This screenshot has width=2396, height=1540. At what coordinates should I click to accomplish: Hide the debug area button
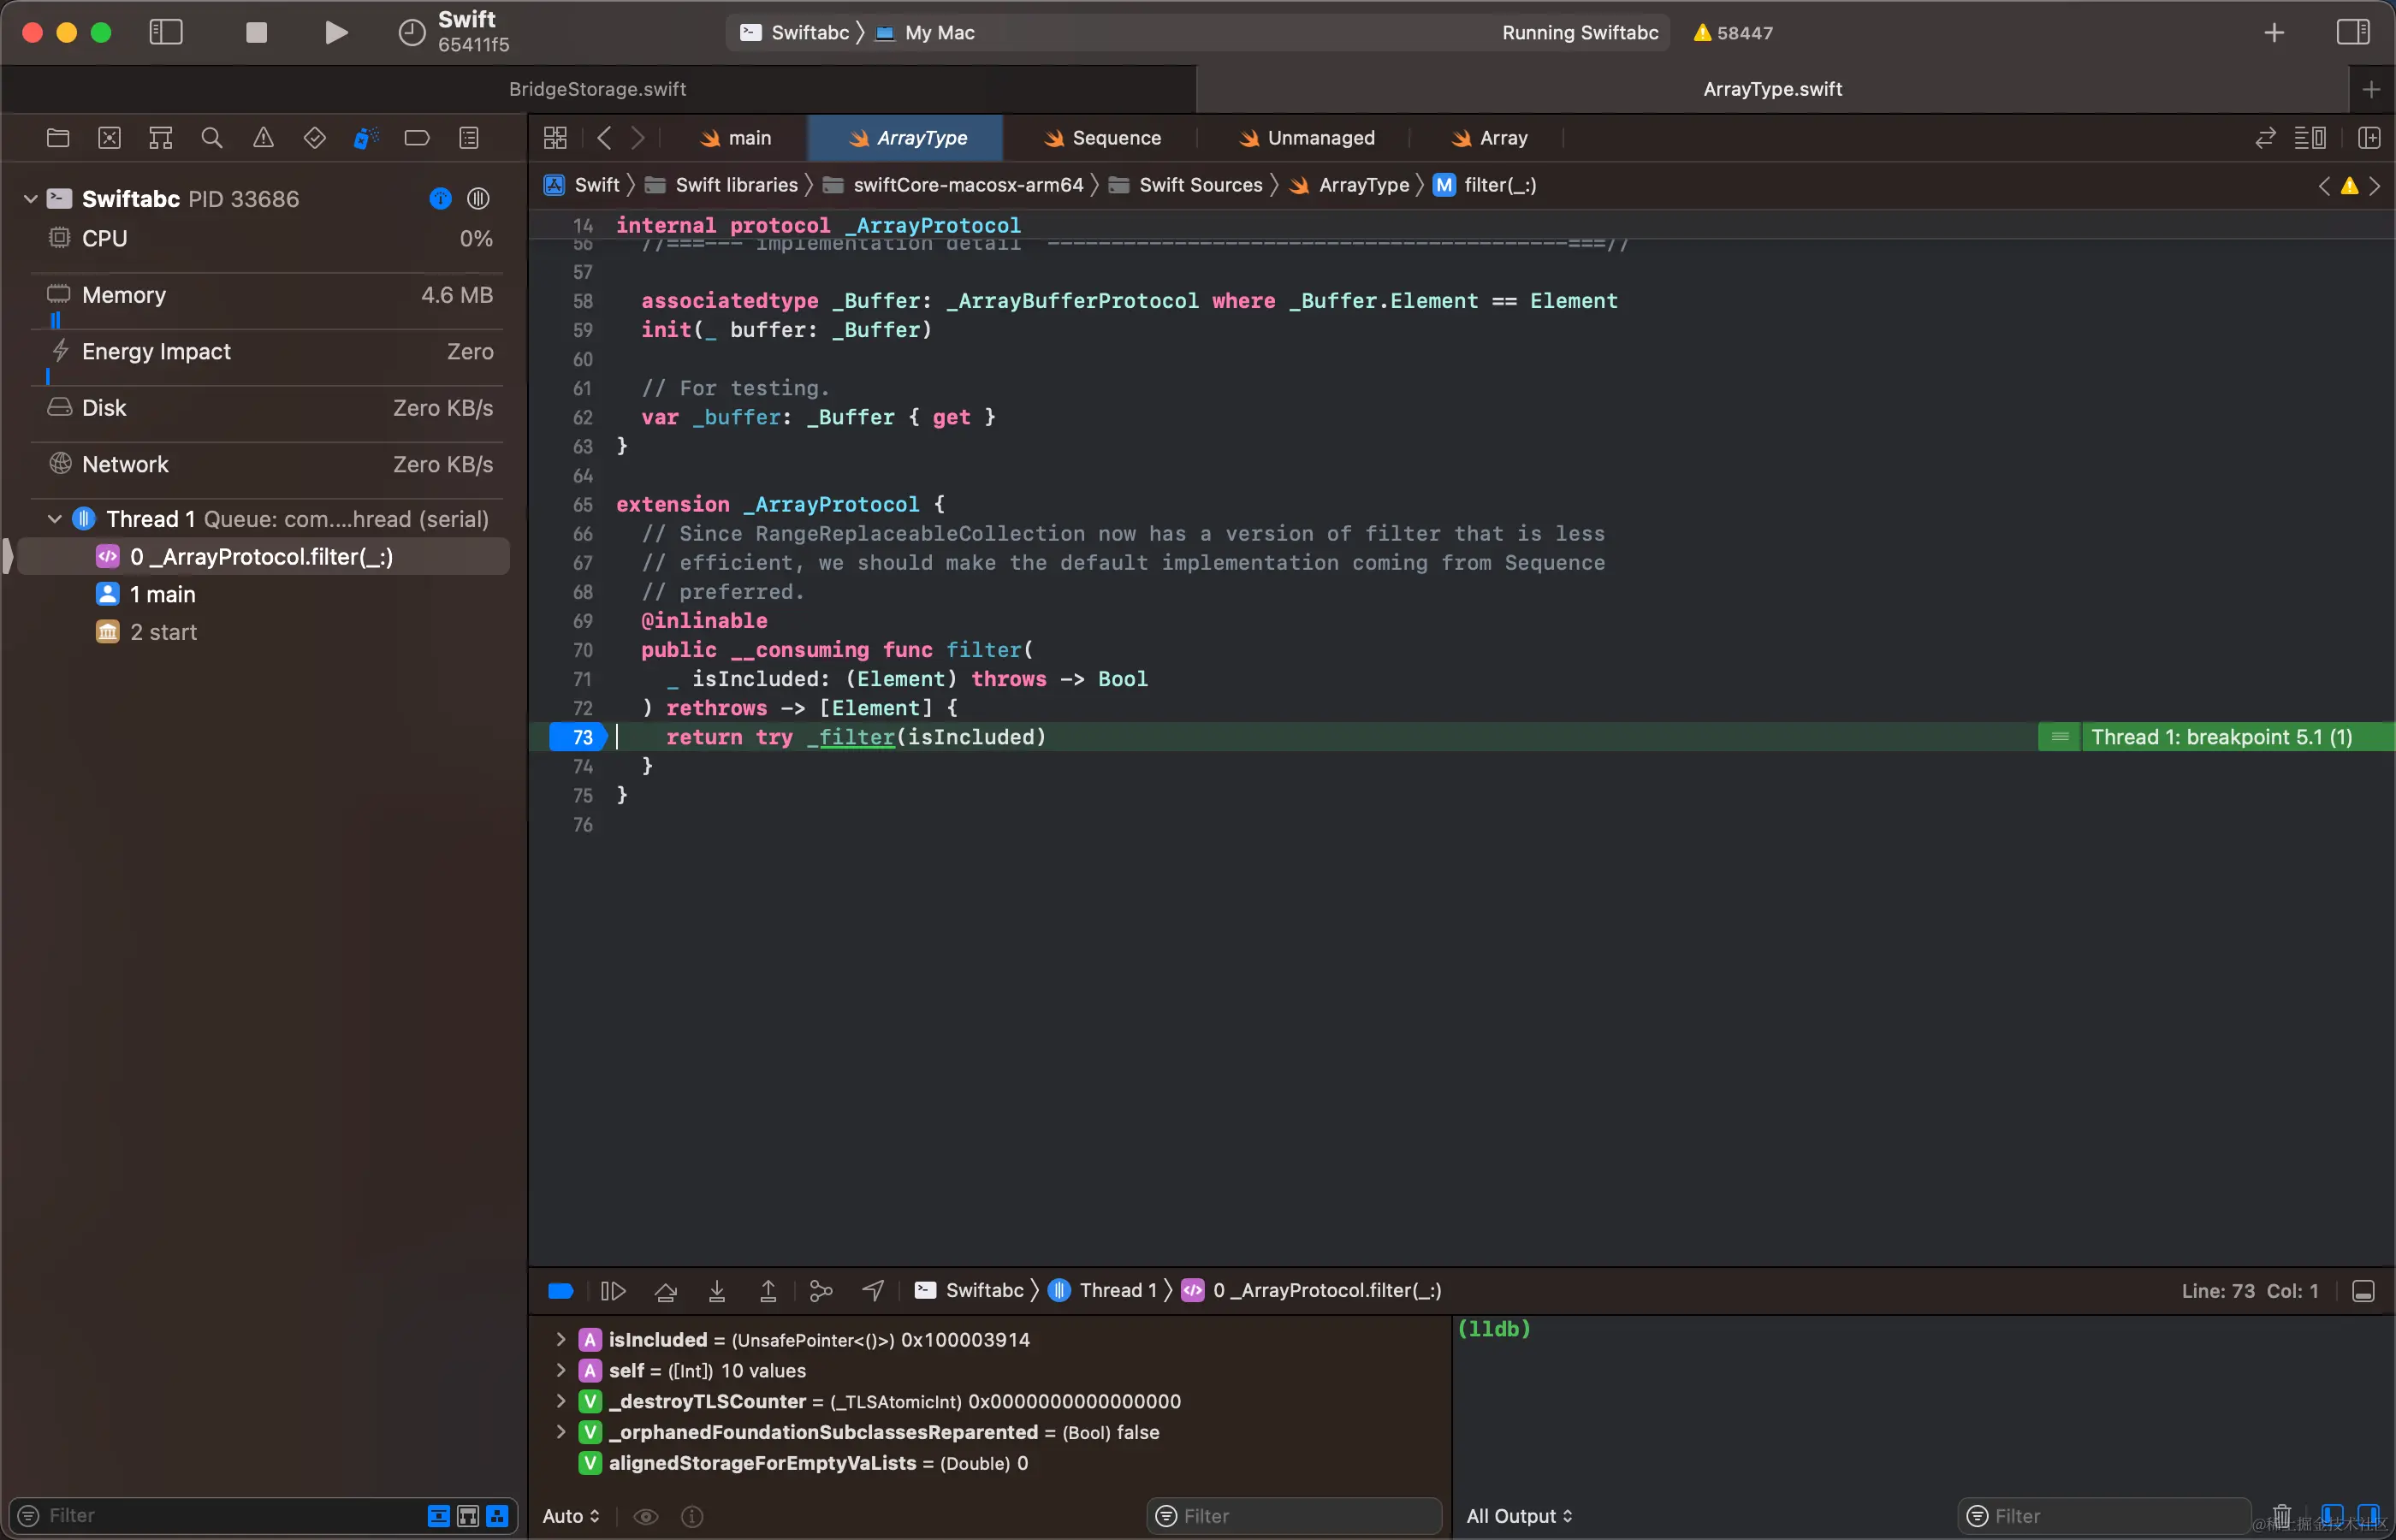point(2364,1291)
